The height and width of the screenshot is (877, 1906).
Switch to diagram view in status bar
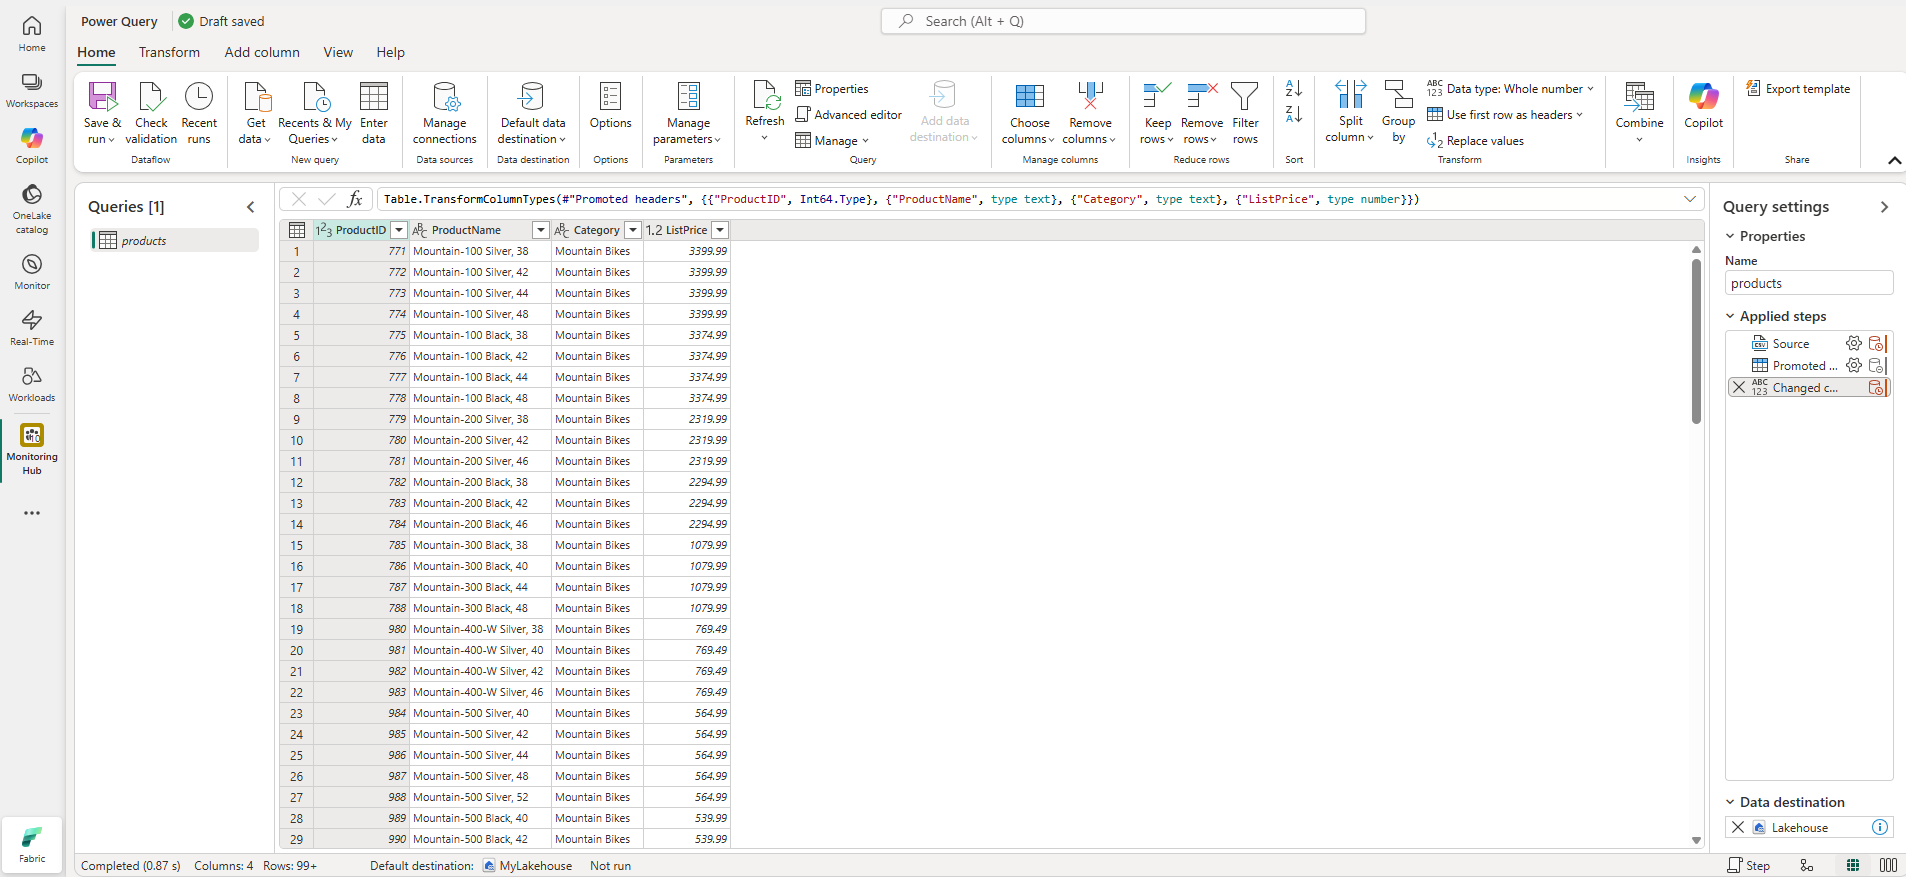[x=1807, y=866]
